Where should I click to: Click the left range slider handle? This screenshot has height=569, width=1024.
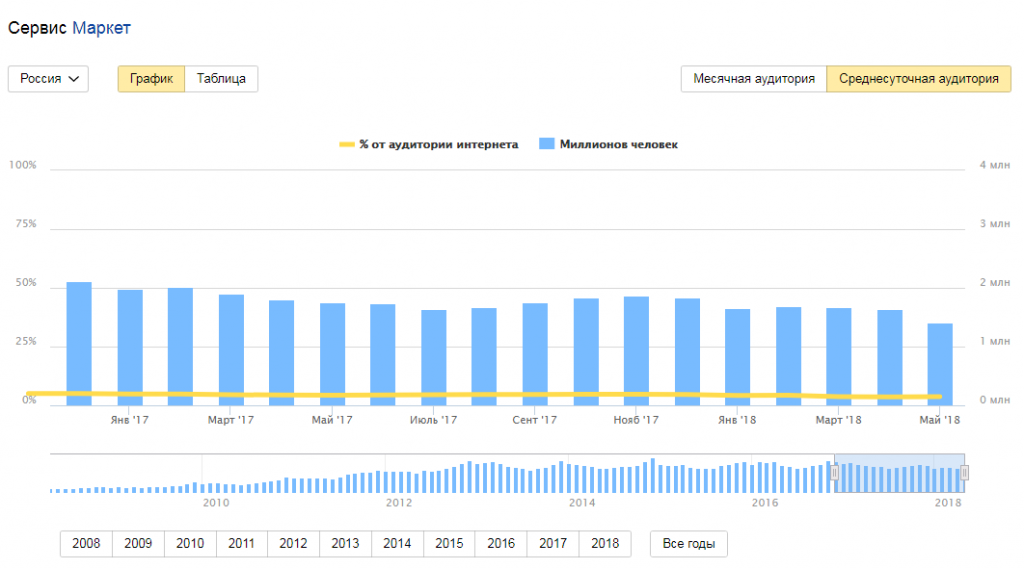[x=834, y=473]
